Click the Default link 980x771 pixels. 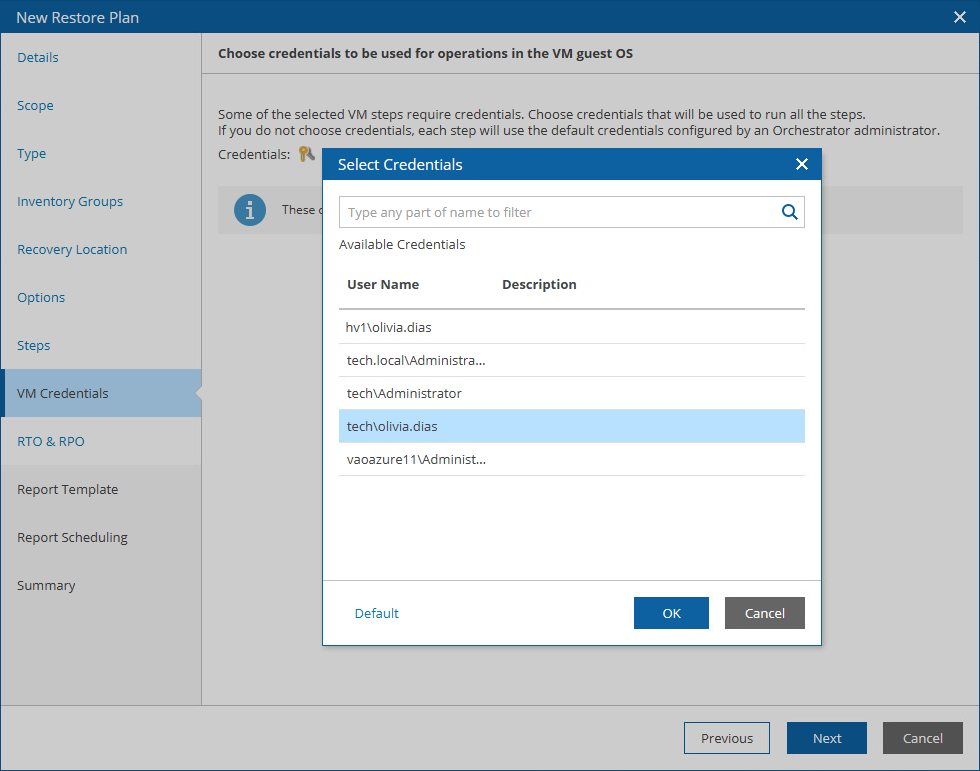pos(376,613)
